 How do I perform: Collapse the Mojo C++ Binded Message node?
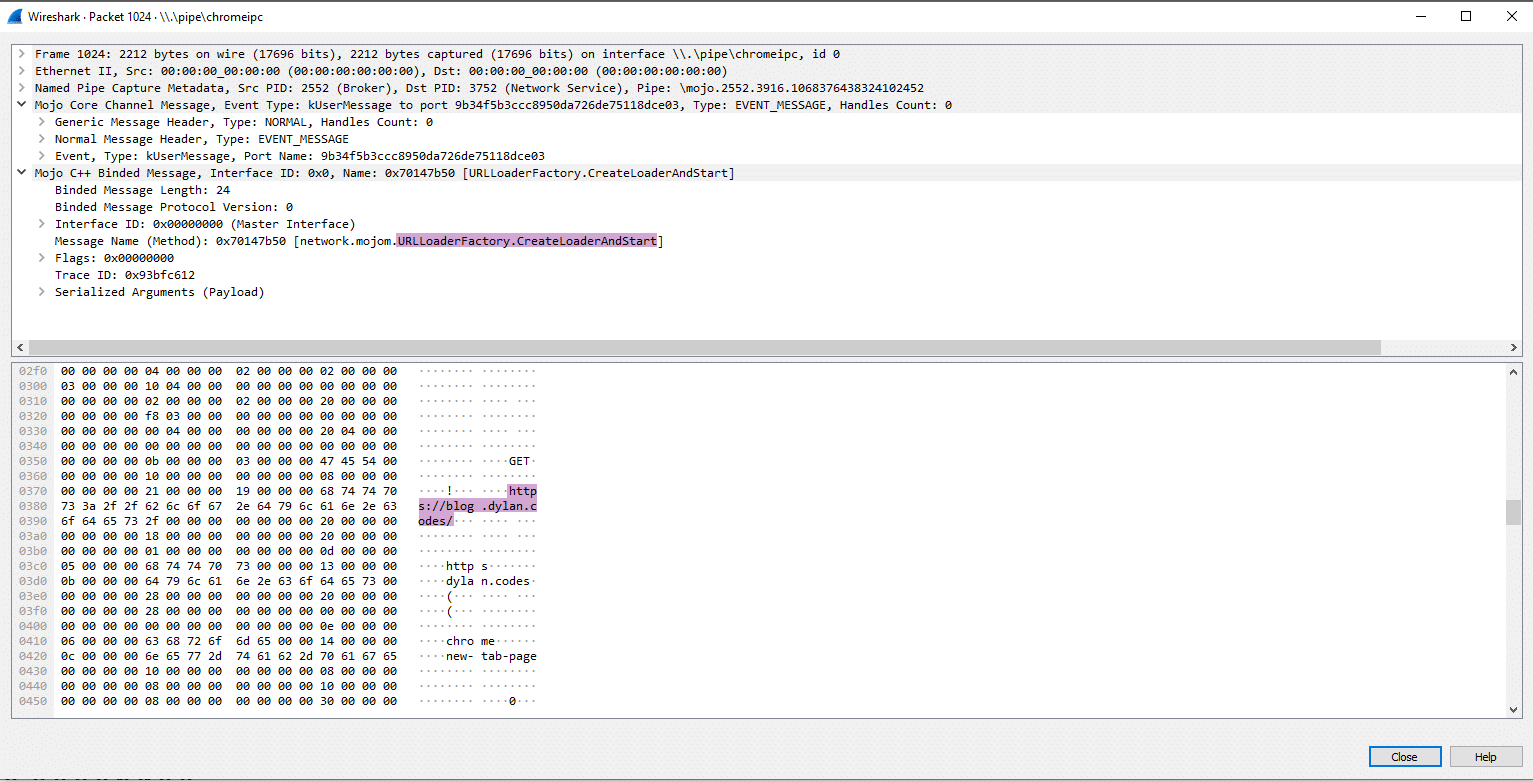[x=20, y=172]
